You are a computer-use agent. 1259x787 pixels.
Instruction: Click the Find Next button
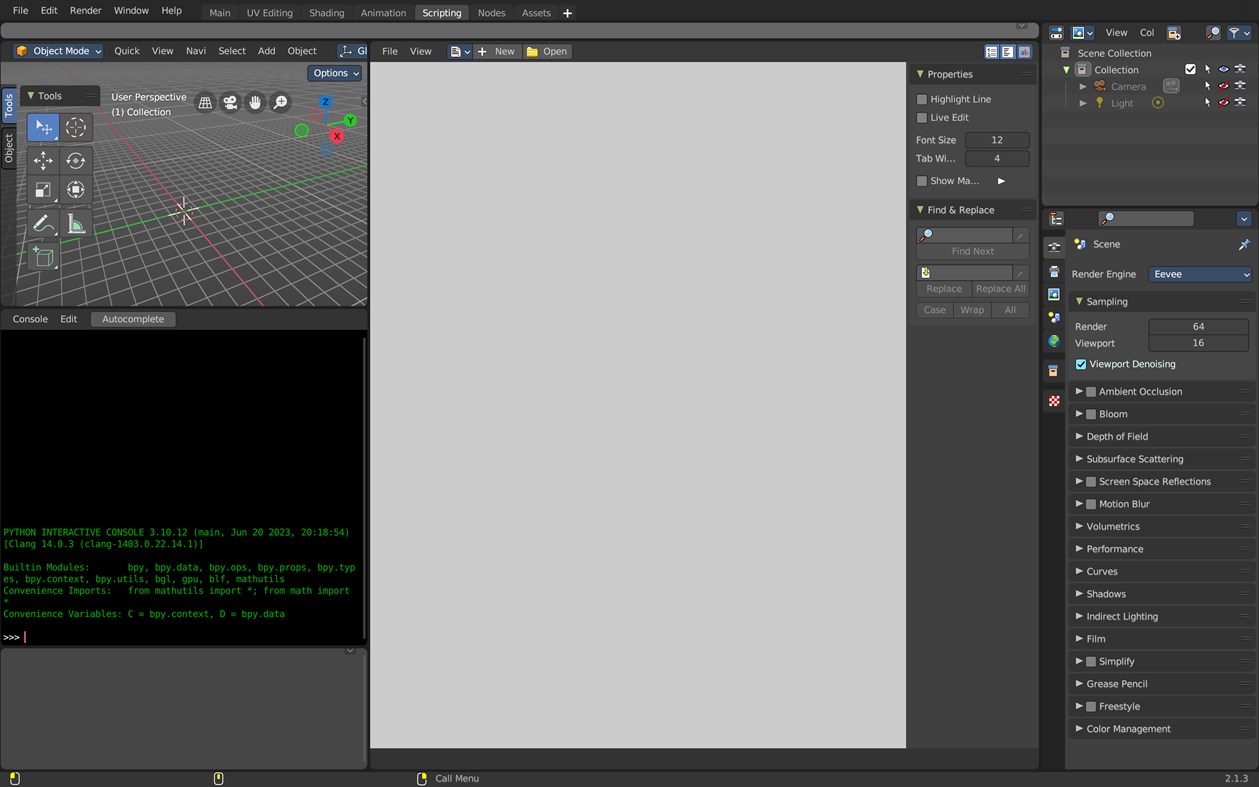973,252
